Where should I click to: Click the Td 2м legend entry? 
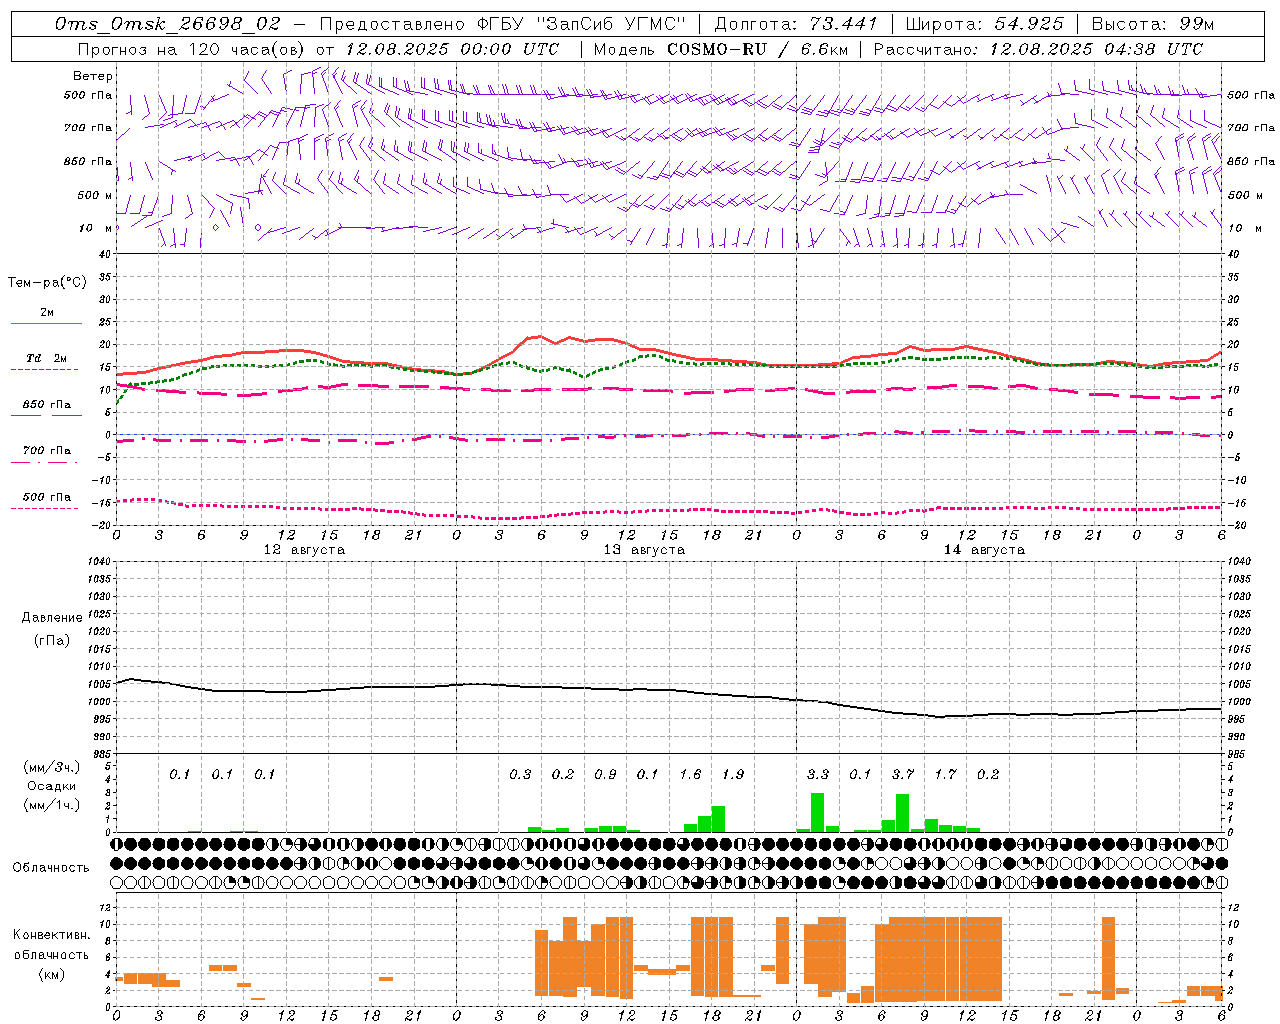coord(46,358)
